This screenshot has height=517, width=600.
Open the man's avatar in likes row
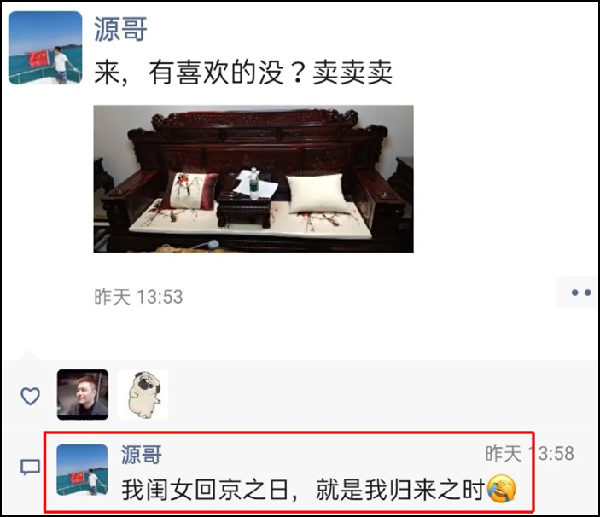pyautogui.click(x=82, y=395)
